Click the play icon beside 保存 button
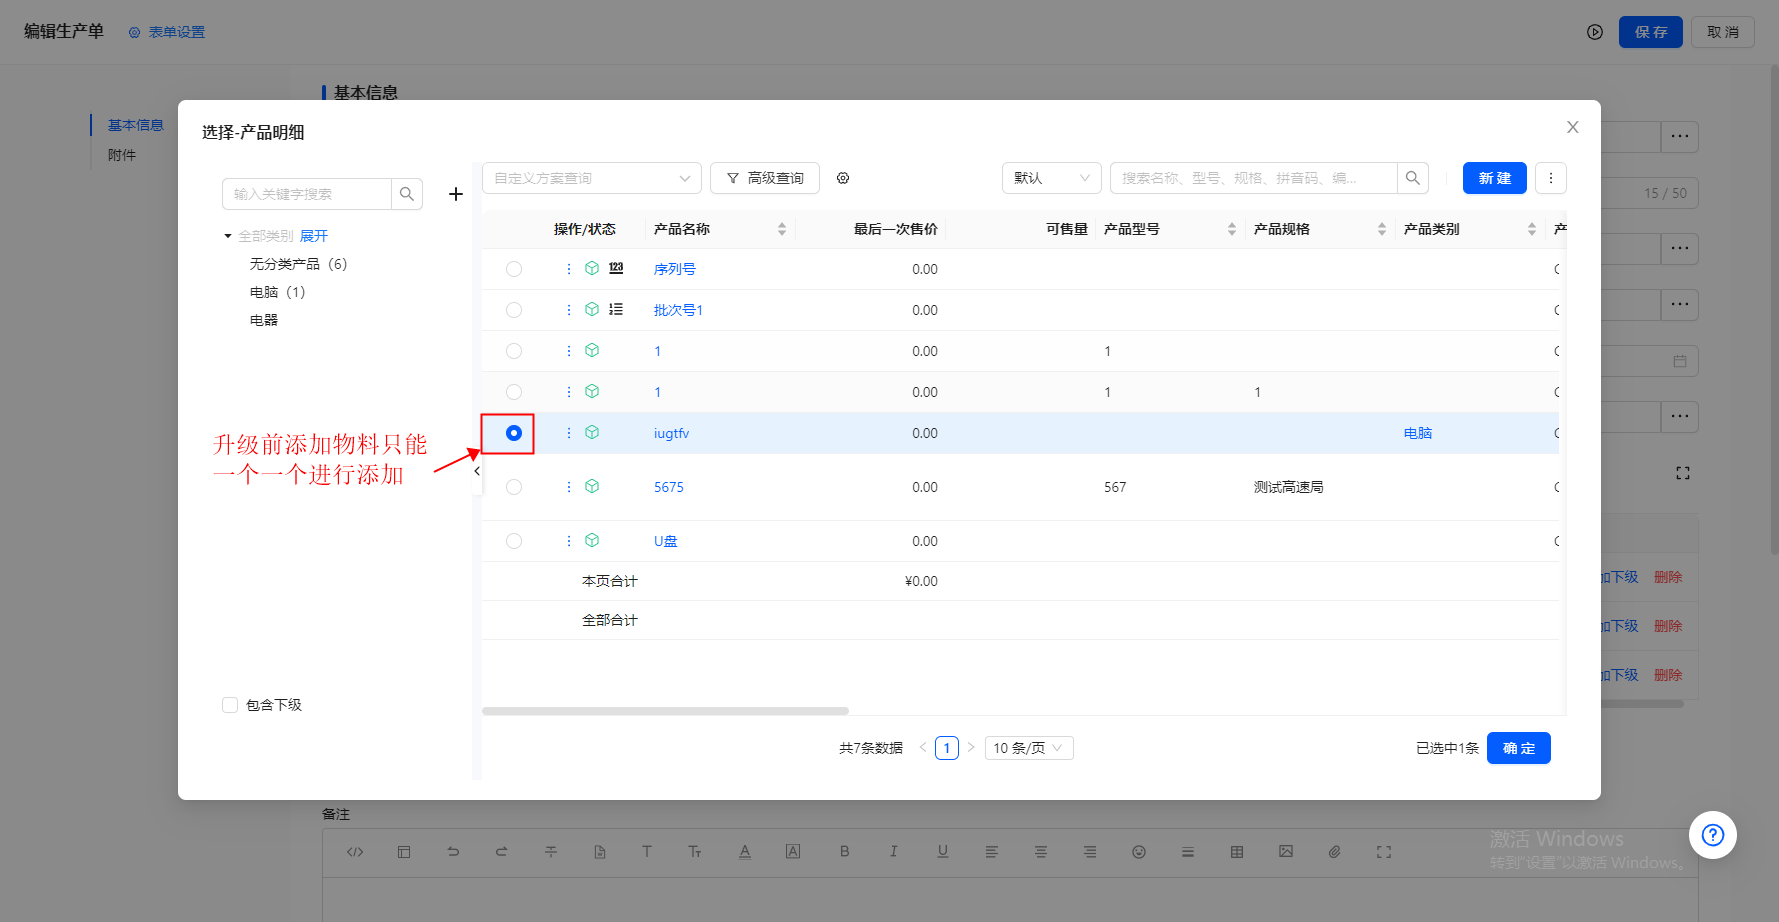1779x922 pixels. point(1595,32)
